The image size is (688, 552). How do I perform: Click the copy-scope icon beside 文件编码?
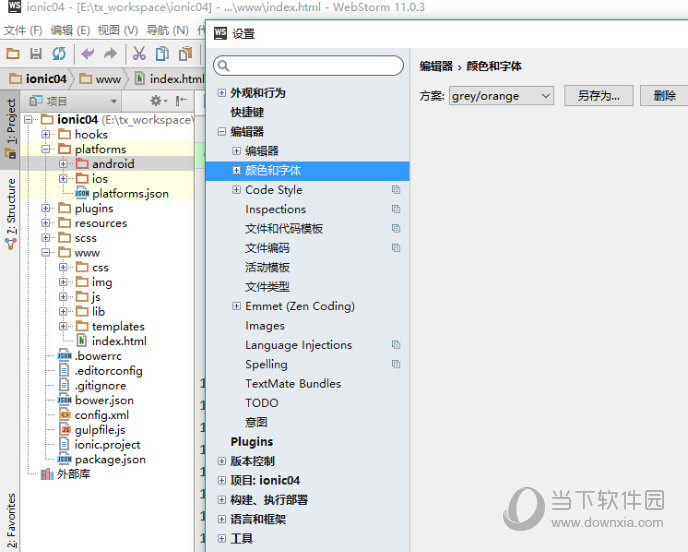[396, 248]
